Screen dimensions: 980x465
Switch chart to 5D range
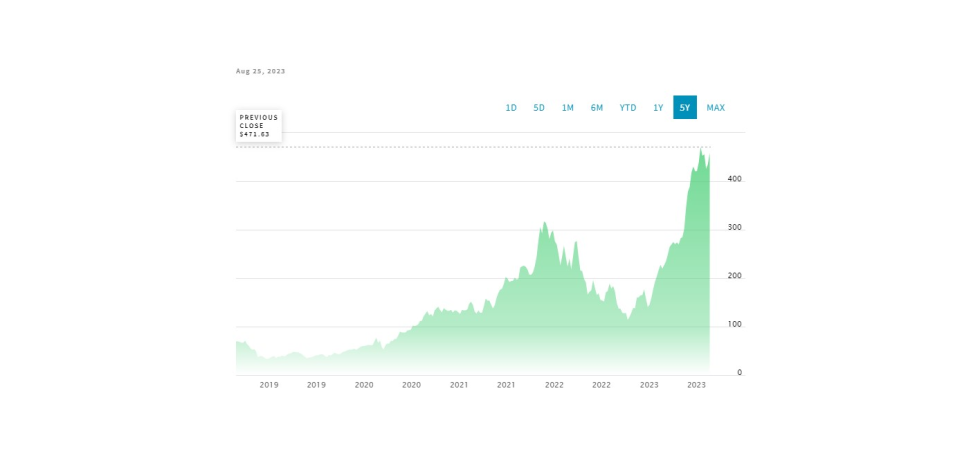coord(539,108)
